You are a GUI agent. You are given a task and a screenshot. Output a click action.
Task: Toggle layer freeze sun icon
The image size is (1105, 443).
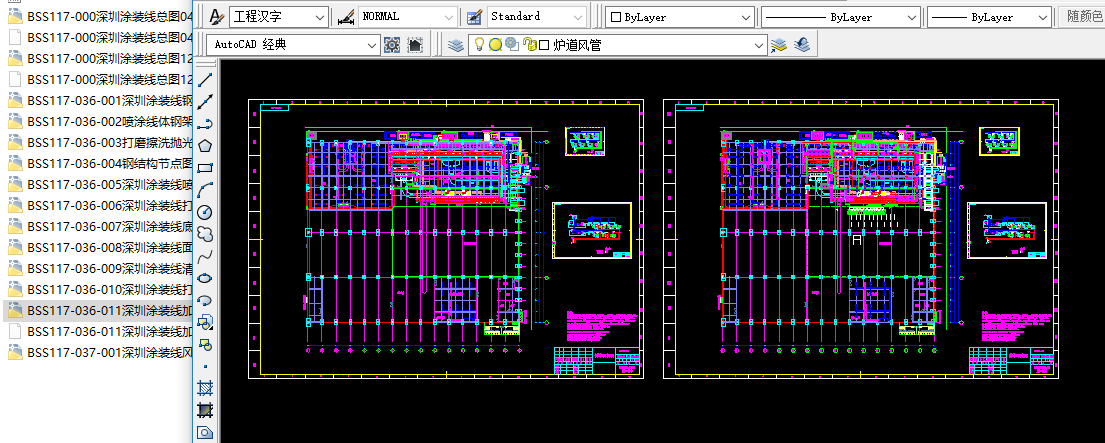[495, 45]
